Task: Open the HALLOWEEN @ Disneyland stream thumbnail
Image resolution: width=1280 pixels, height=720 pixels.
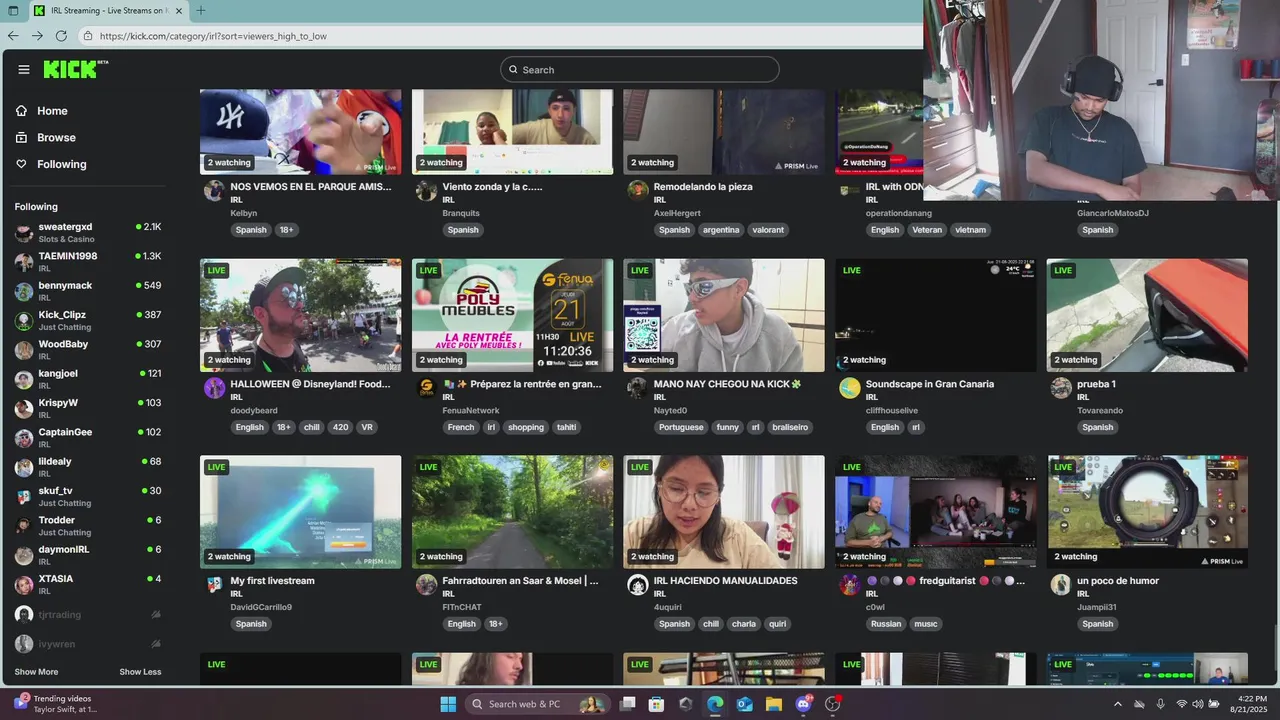Action: [301, 315]
